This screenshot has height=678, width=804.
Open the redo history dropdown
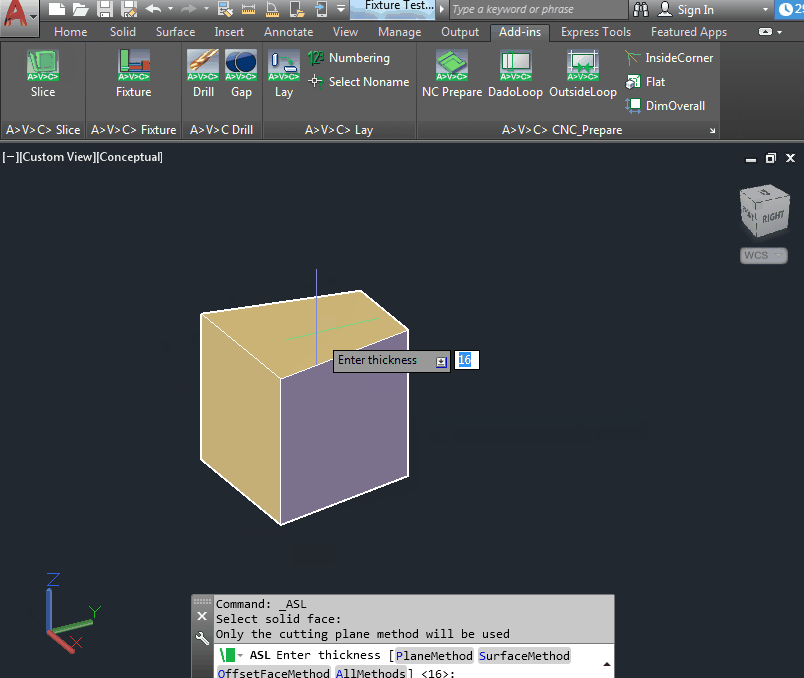tap(206, 9)
